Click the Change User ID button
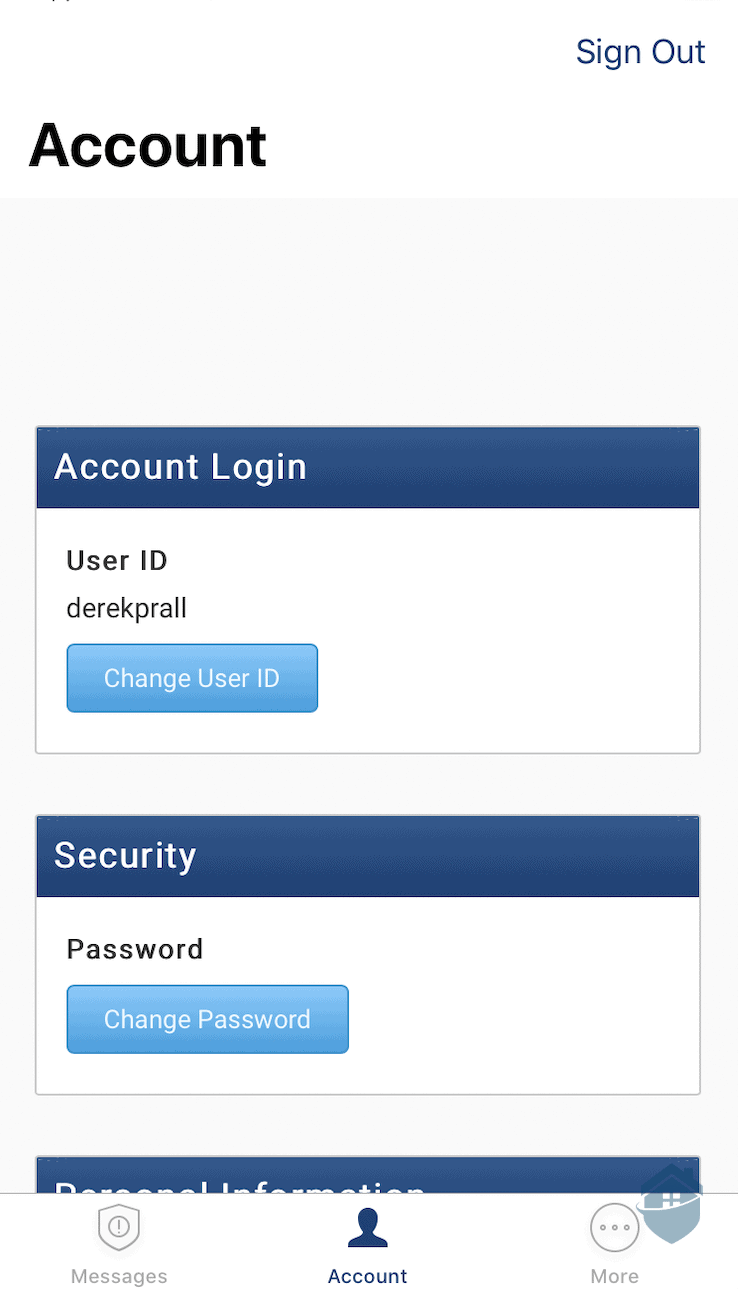The height and width of the screenshot is (1290, 738). 192,678
